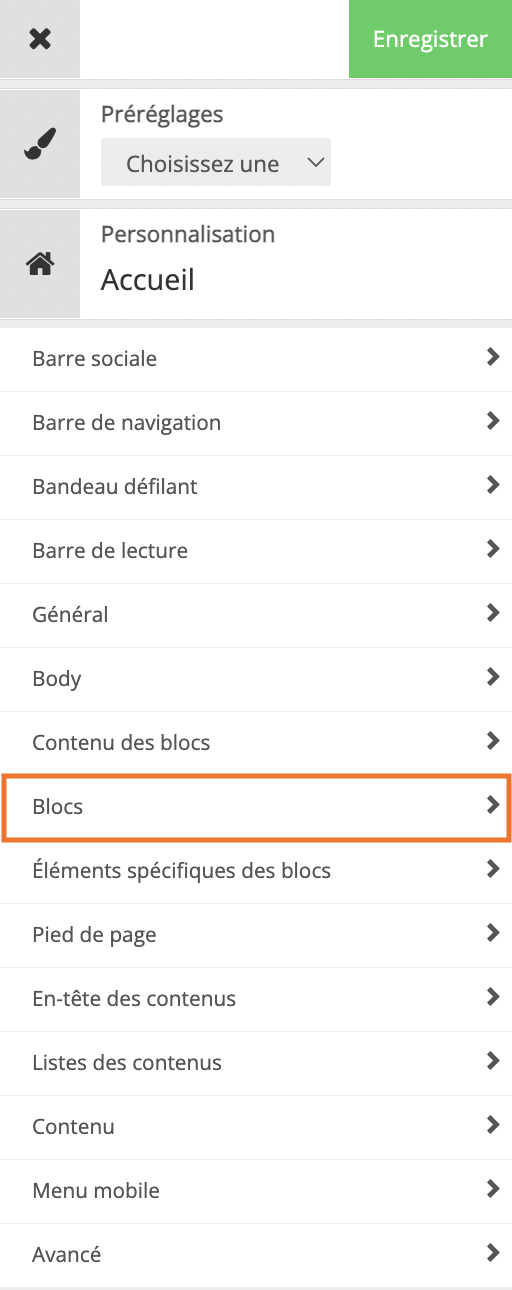Expand the Avancé settings chevron
Screen dimensions: 512x1290
(x=492, y=1253)
